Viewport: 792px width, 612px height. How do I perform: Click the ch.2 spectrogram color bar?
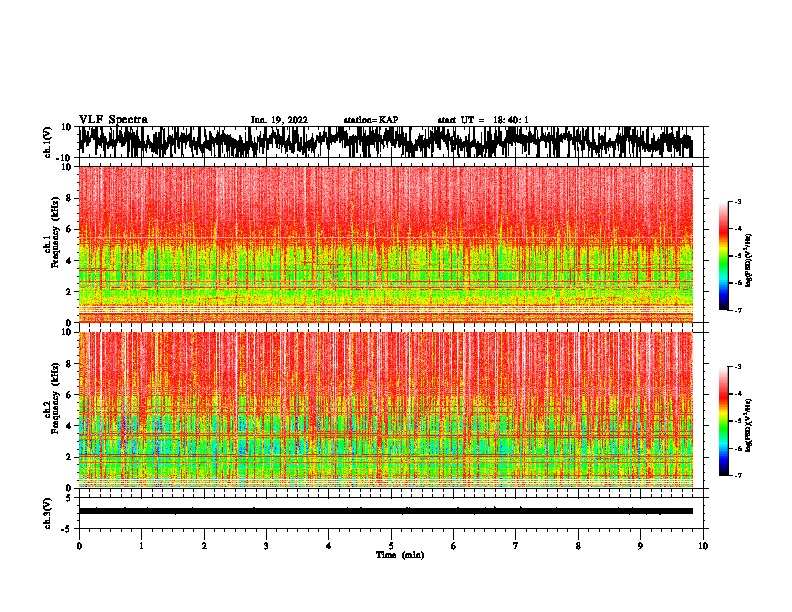pyautogui.click(x=724, y=421)
